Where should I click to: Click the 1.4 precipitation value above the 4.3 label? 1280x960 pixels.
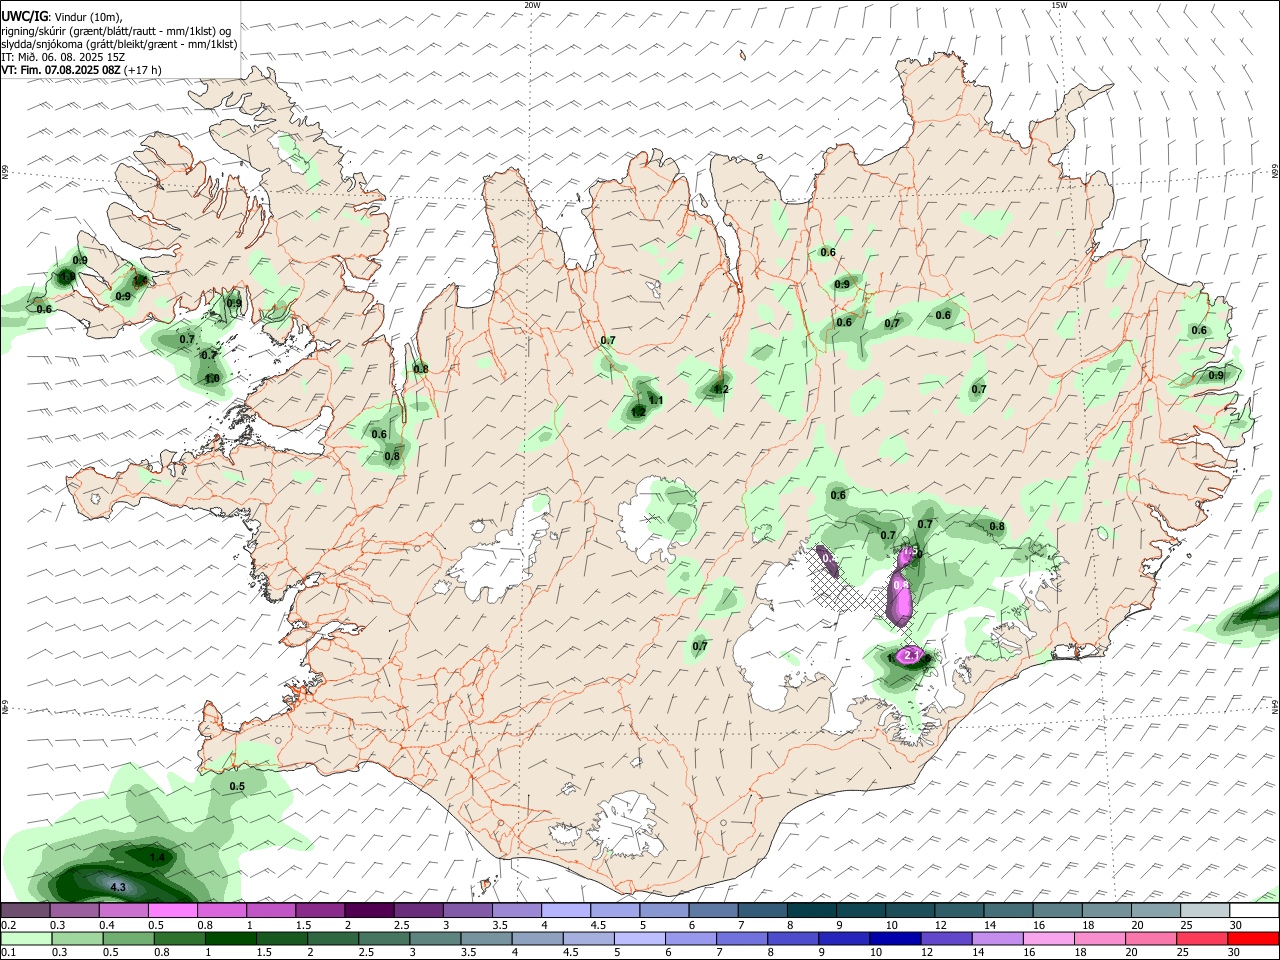(x=157, y=858)
